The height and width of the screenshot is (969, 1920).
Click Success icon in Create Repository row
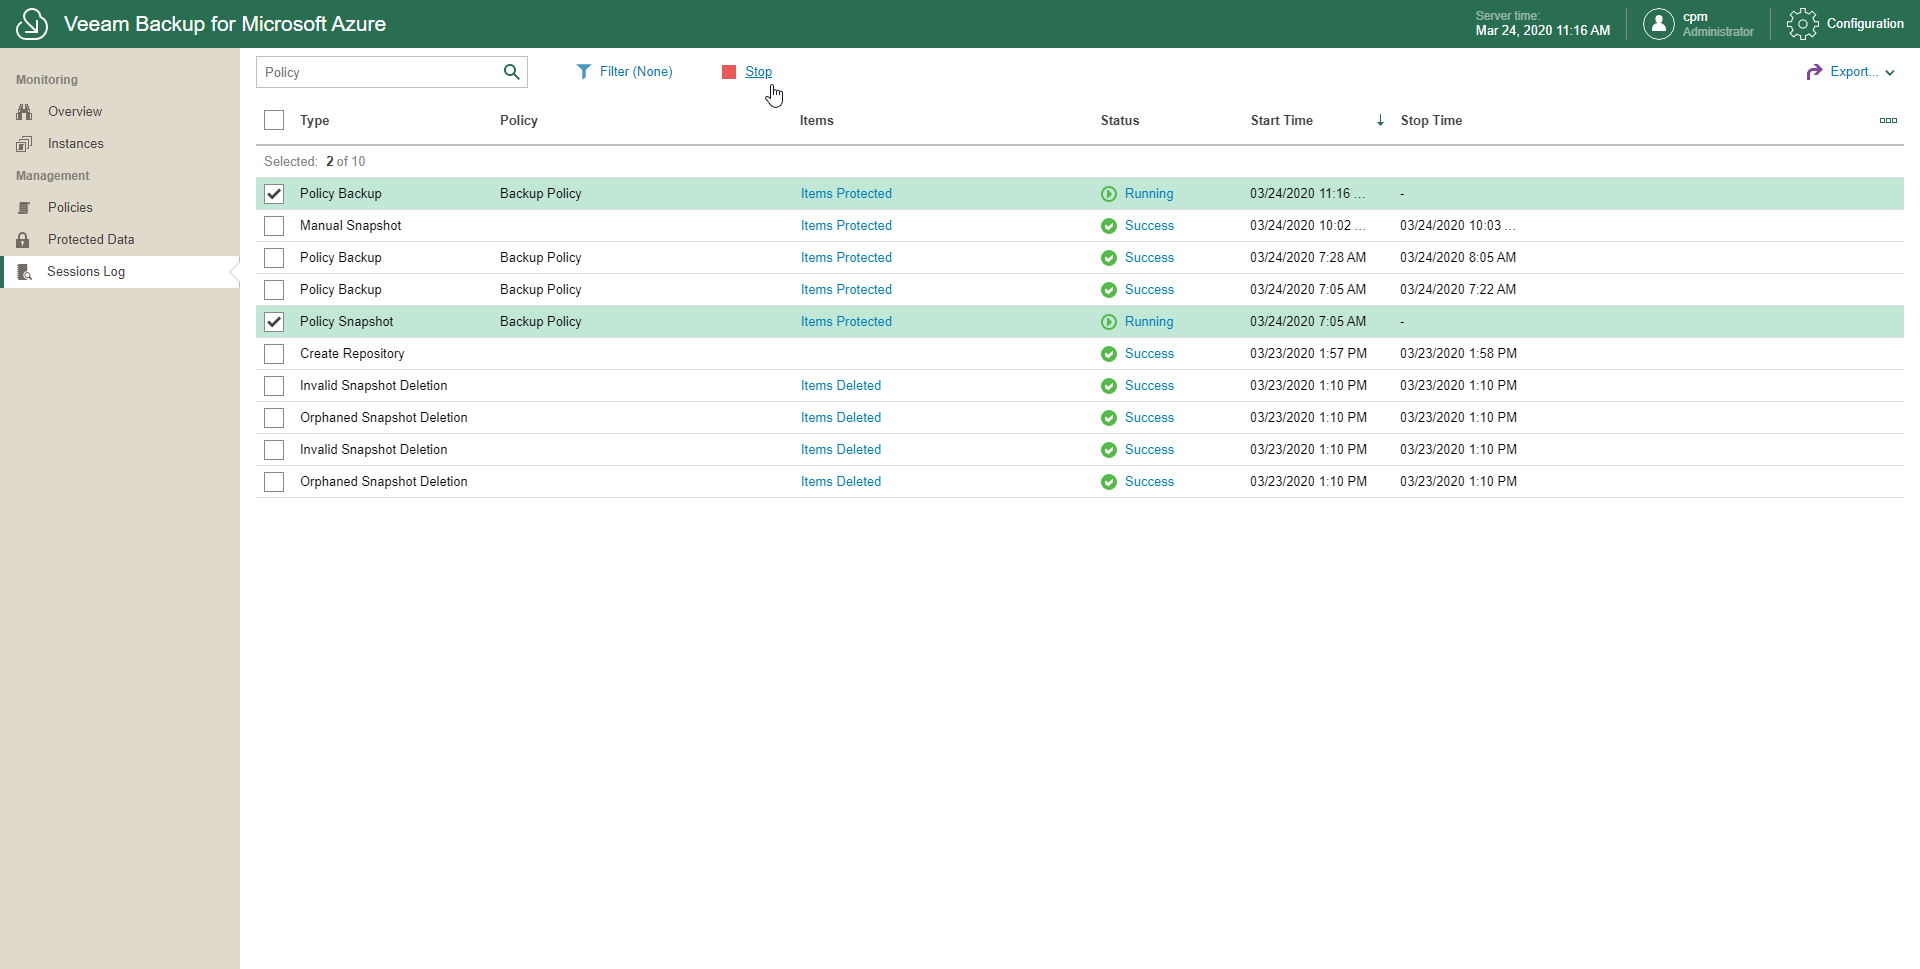(x=1109, y=354)
